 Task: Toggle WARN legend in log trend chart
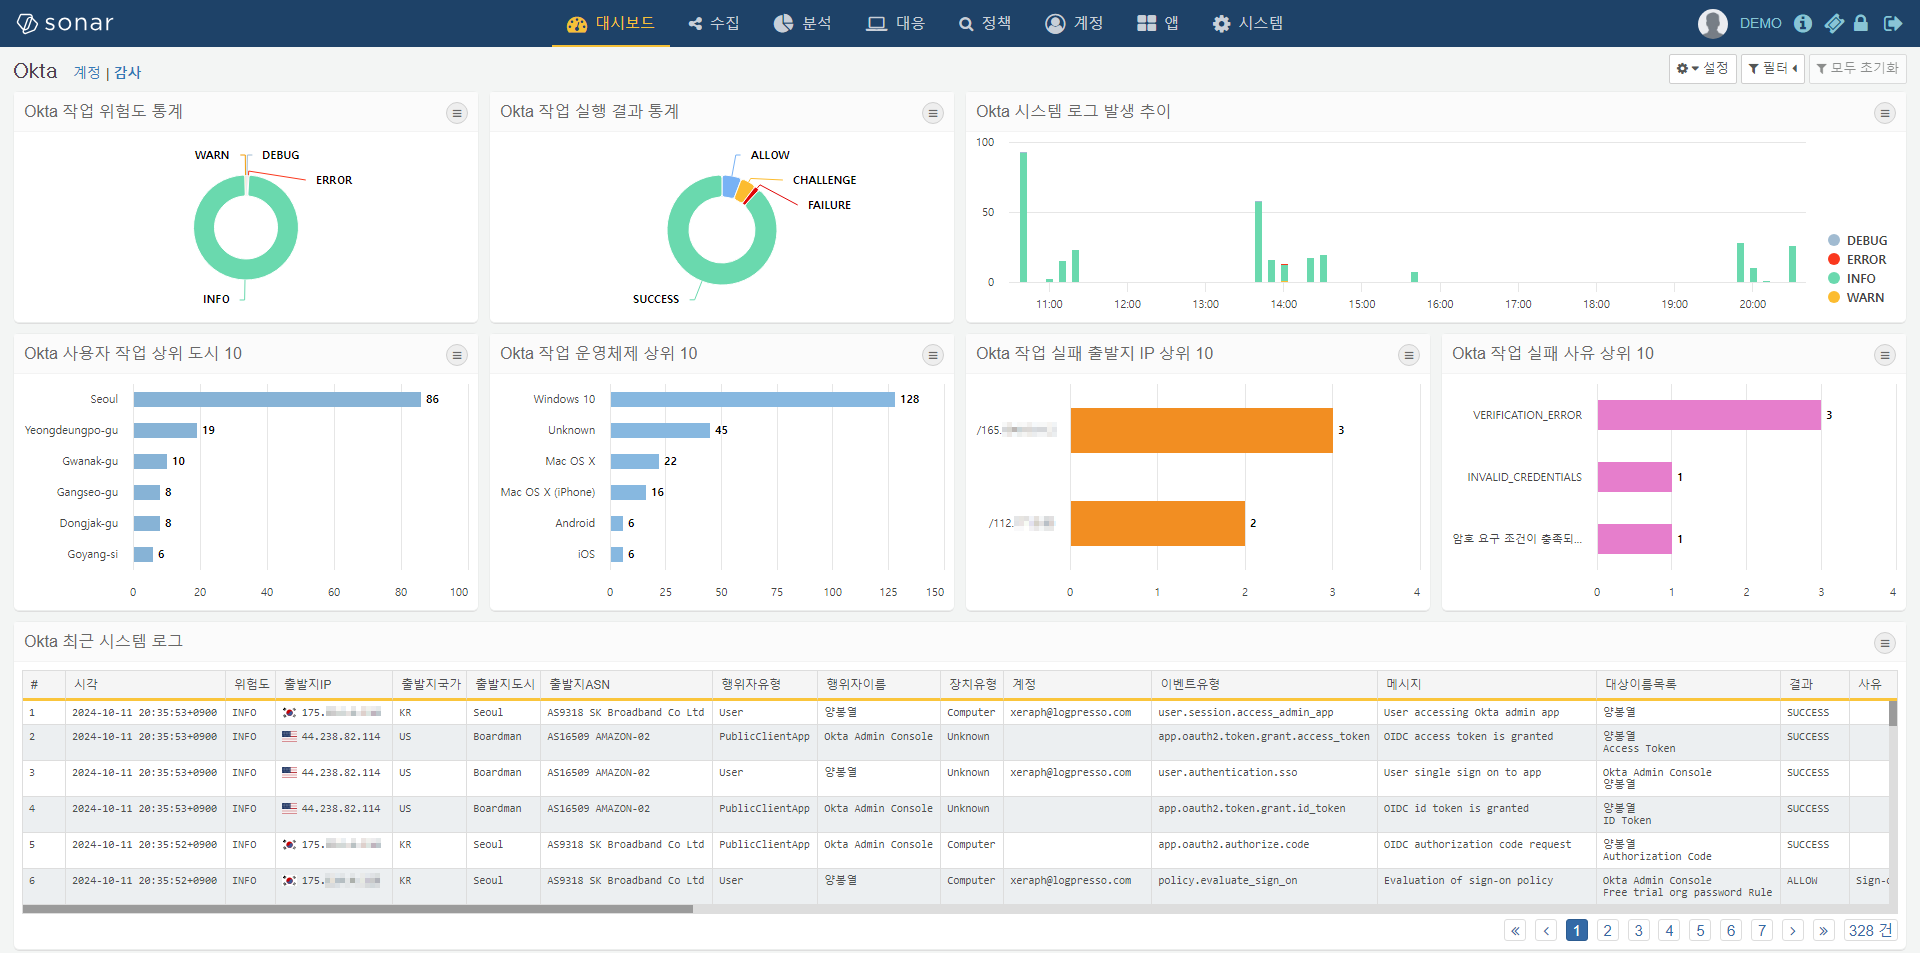1856,297
